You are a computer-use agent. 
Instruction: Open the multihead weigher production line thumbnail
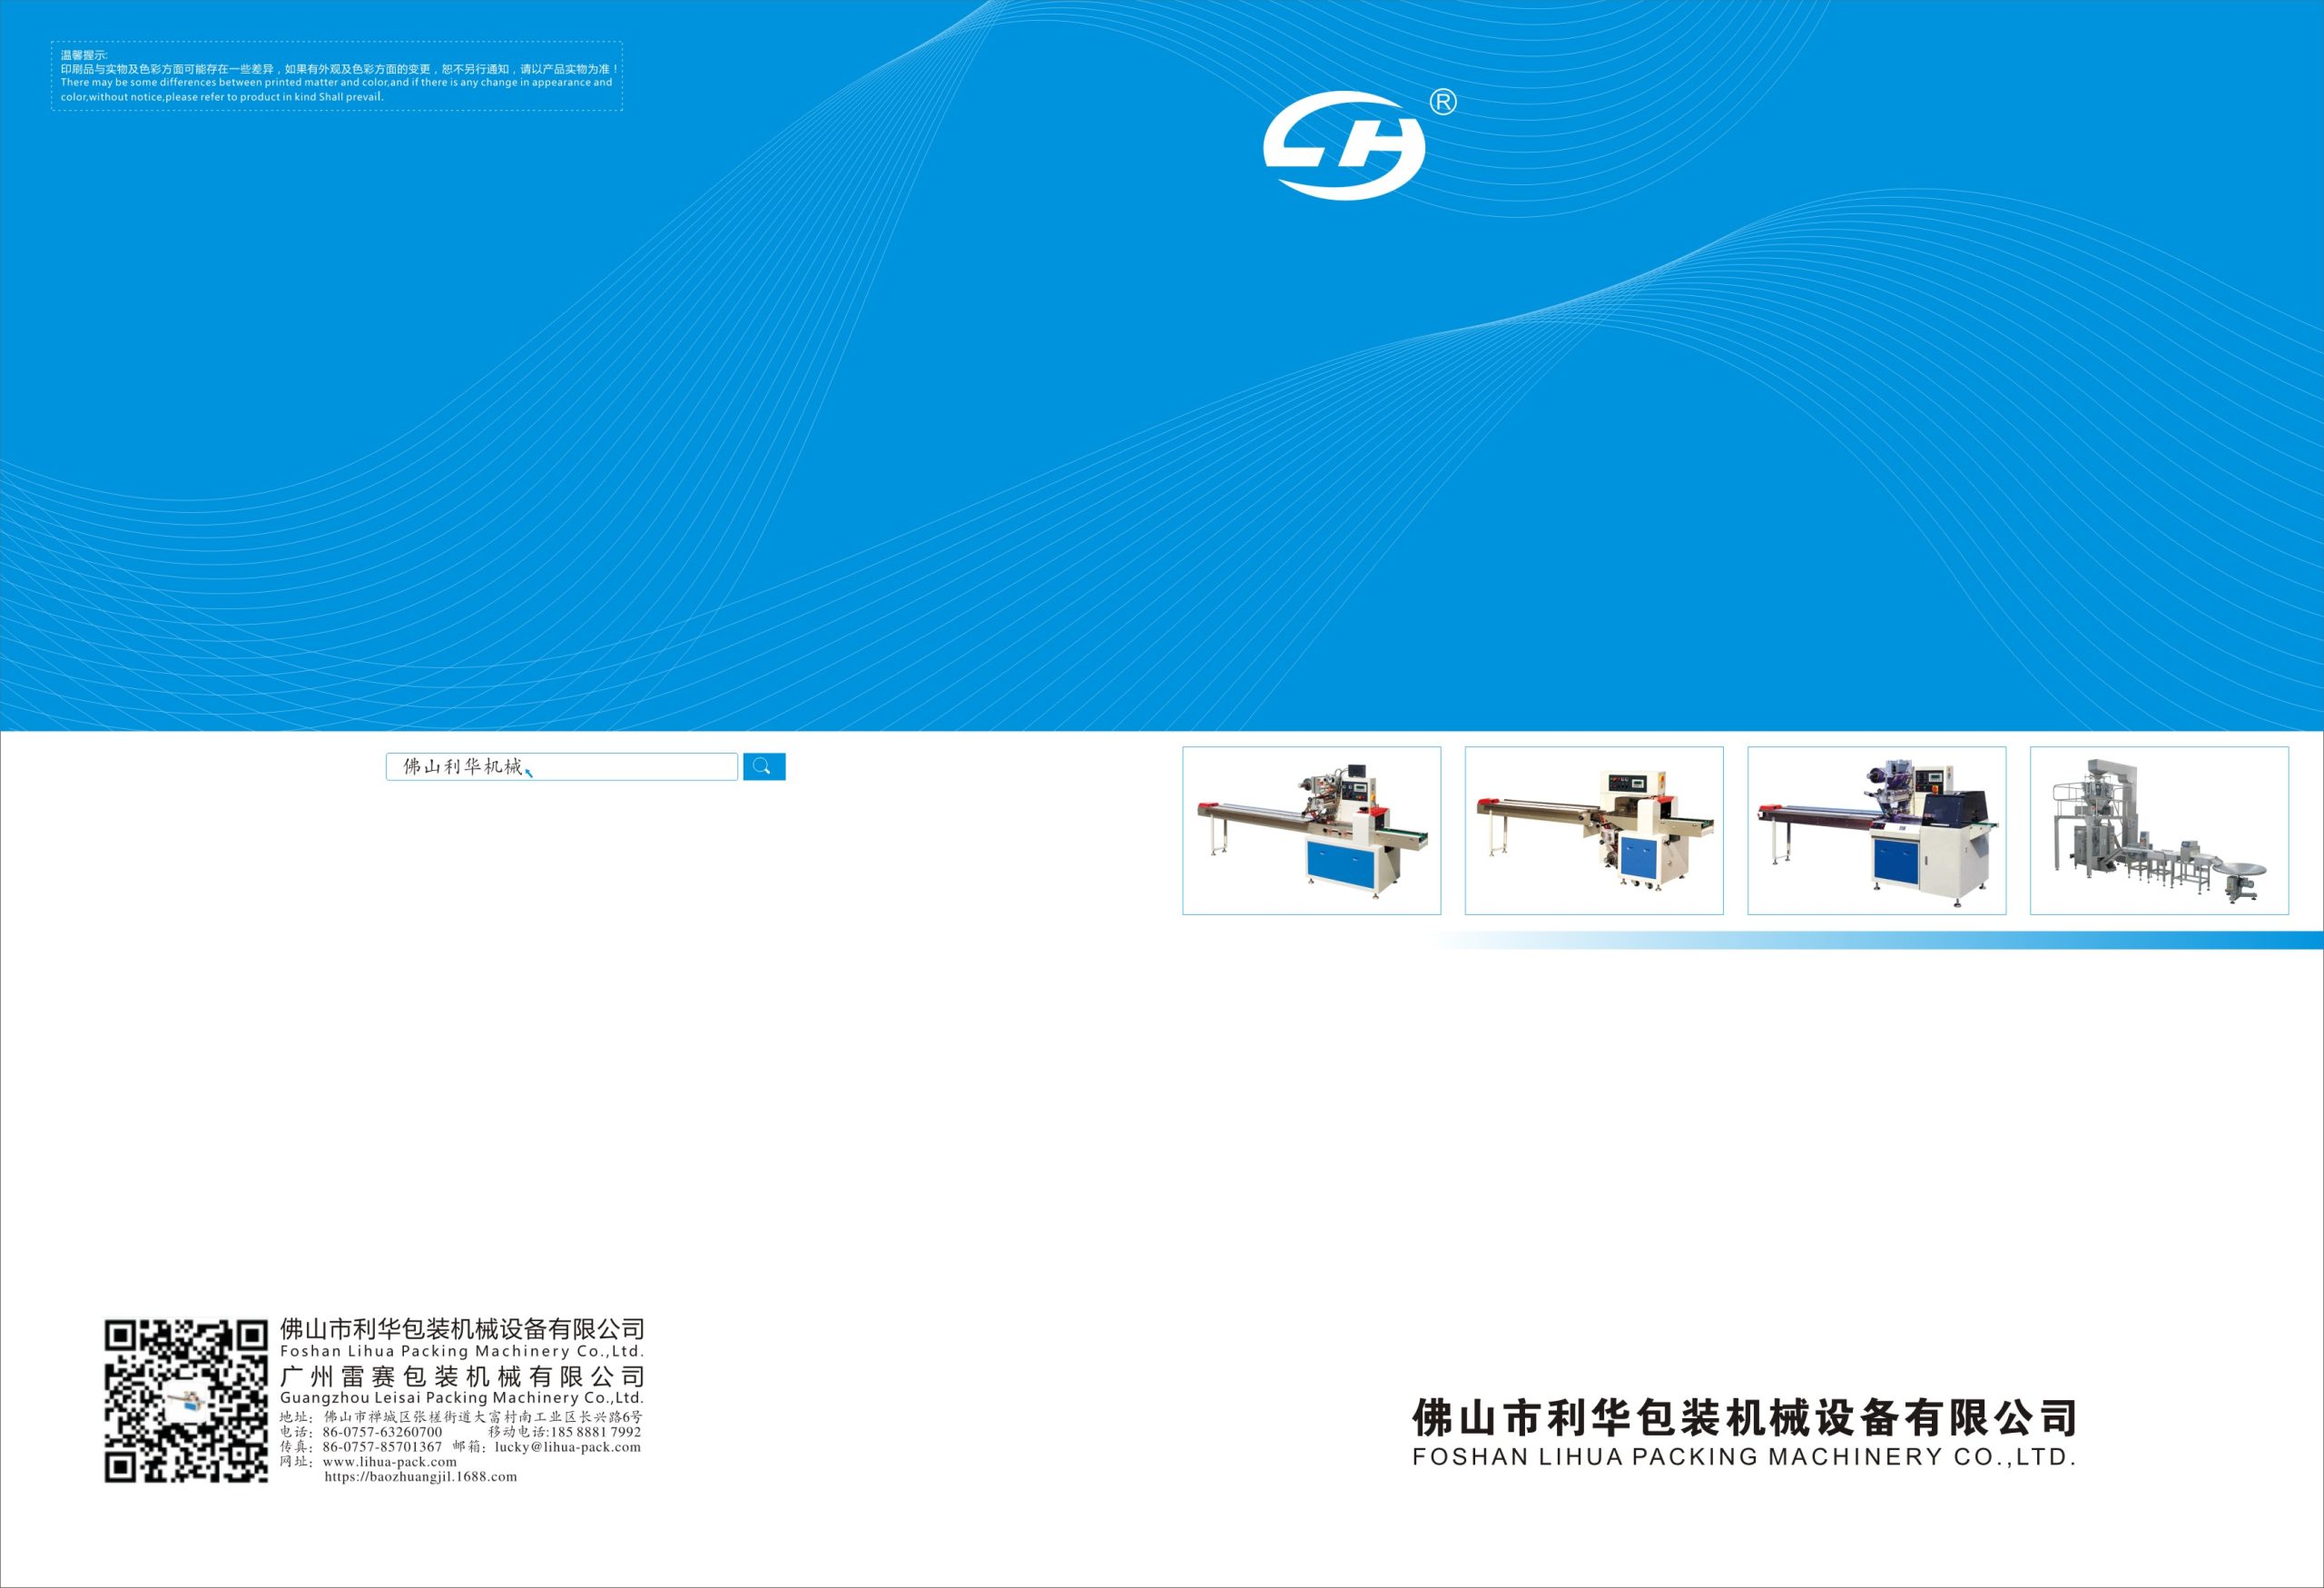(x=2159, y=830)
